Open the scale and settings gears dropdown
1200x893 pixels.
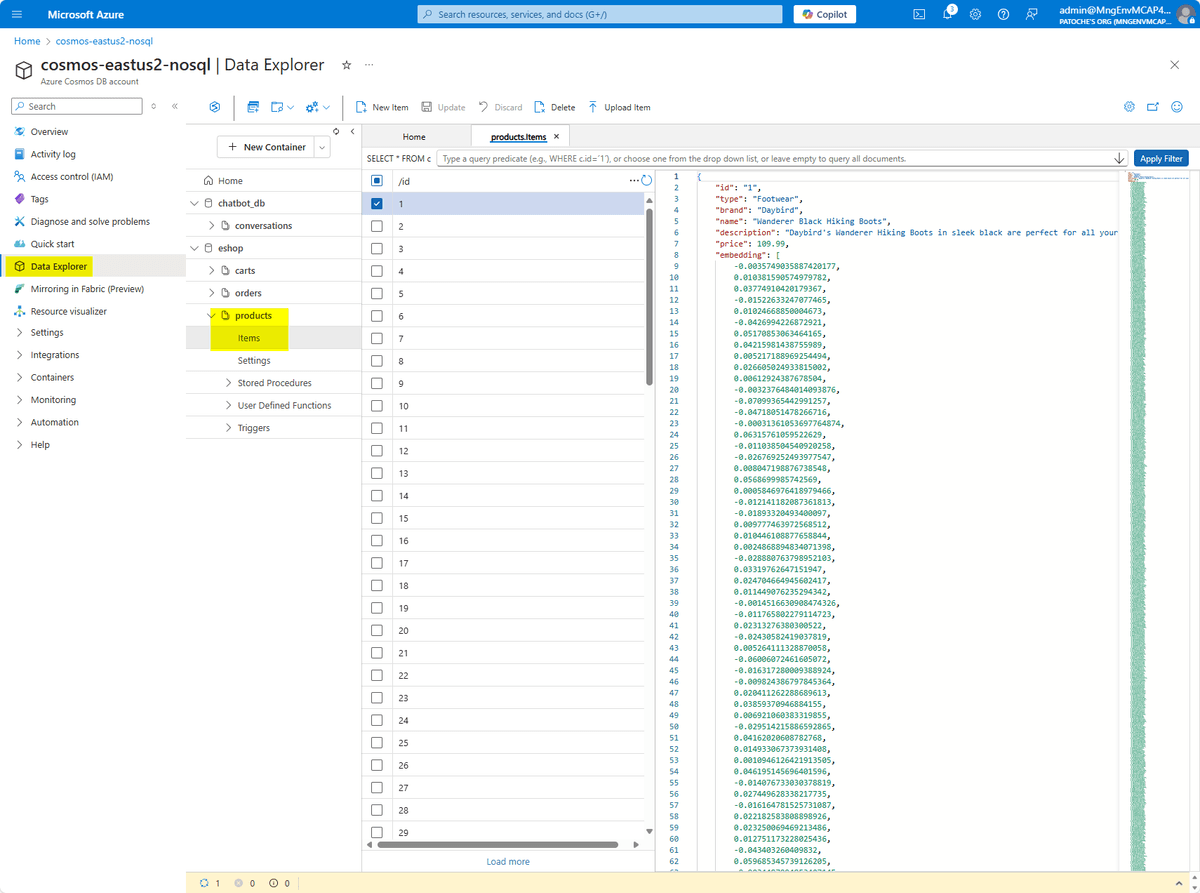[318, 107]
